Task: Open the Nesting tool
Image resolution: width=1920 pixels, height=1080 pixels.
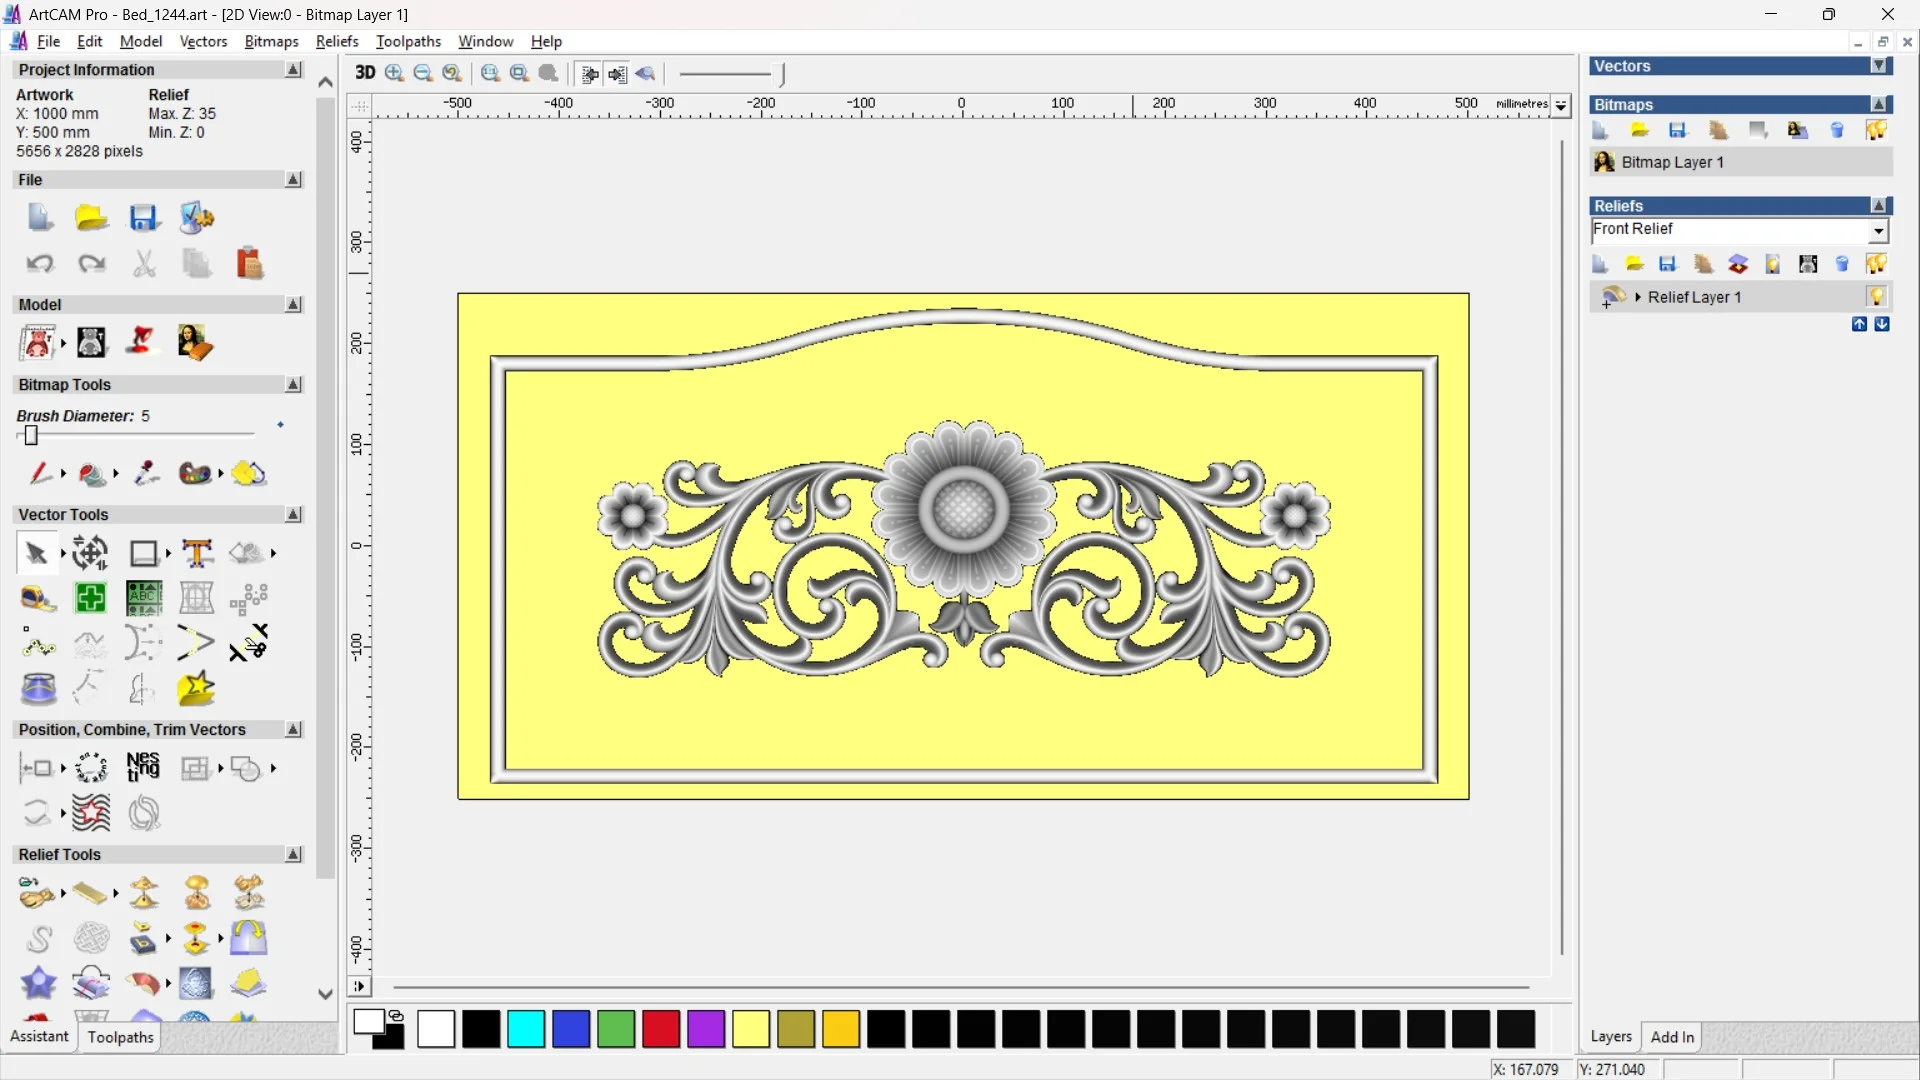Action: pyautogui.click(x=143, y=768)
